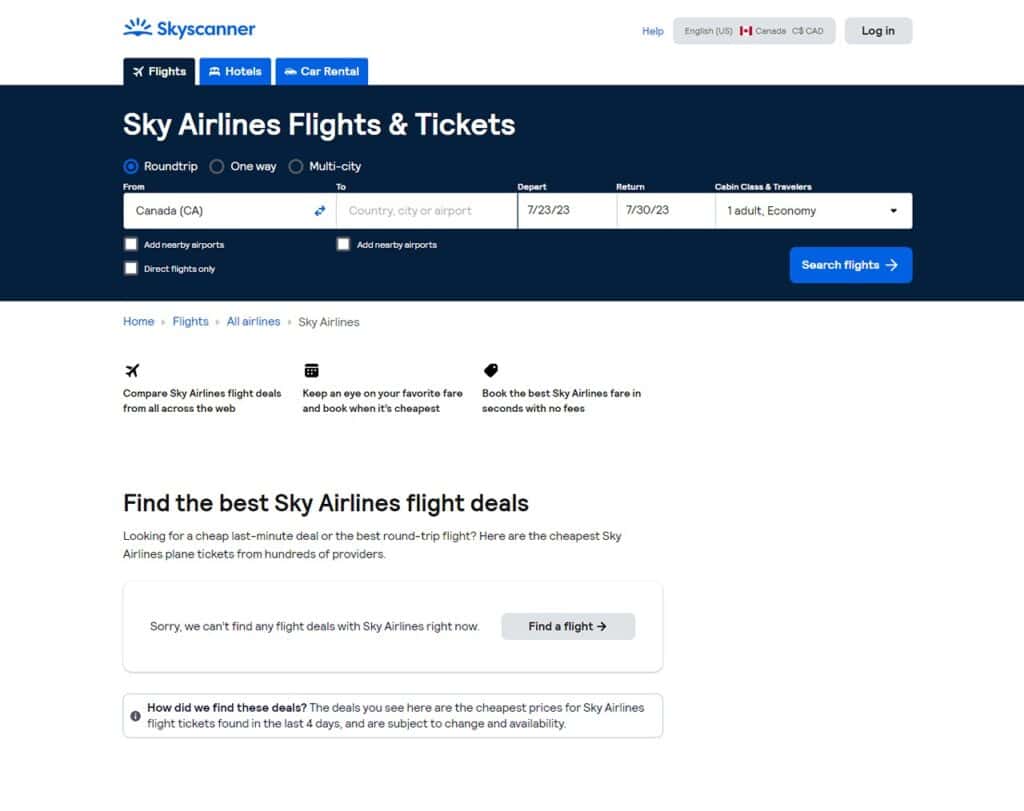Expand Cabin Class & Travelers dropdown
The height and width of the screenshot is (811, 1024).
coord(814,211)
